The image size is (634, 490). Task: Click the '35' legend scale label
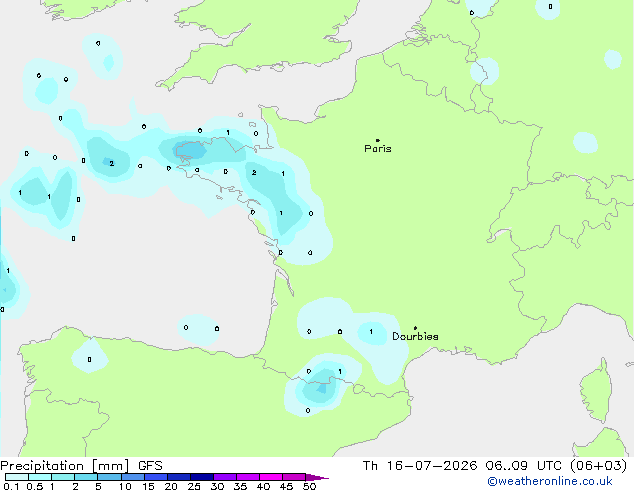tap(240, 486)
